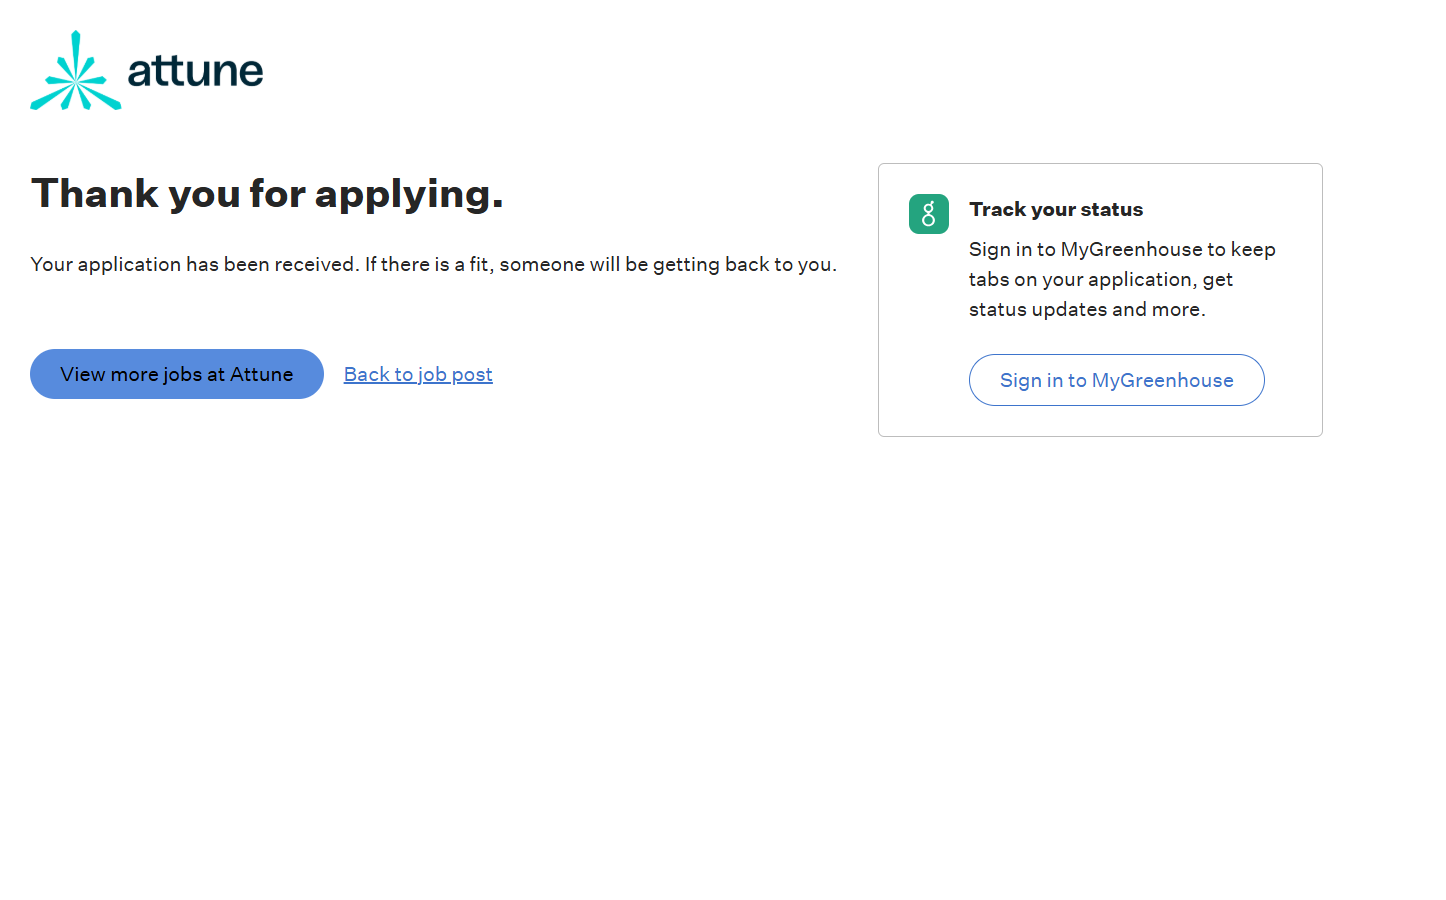Click the attune wordmark in the header
Screen dimensions: 1446x900
pyautogui.click(x=195, y=71)
